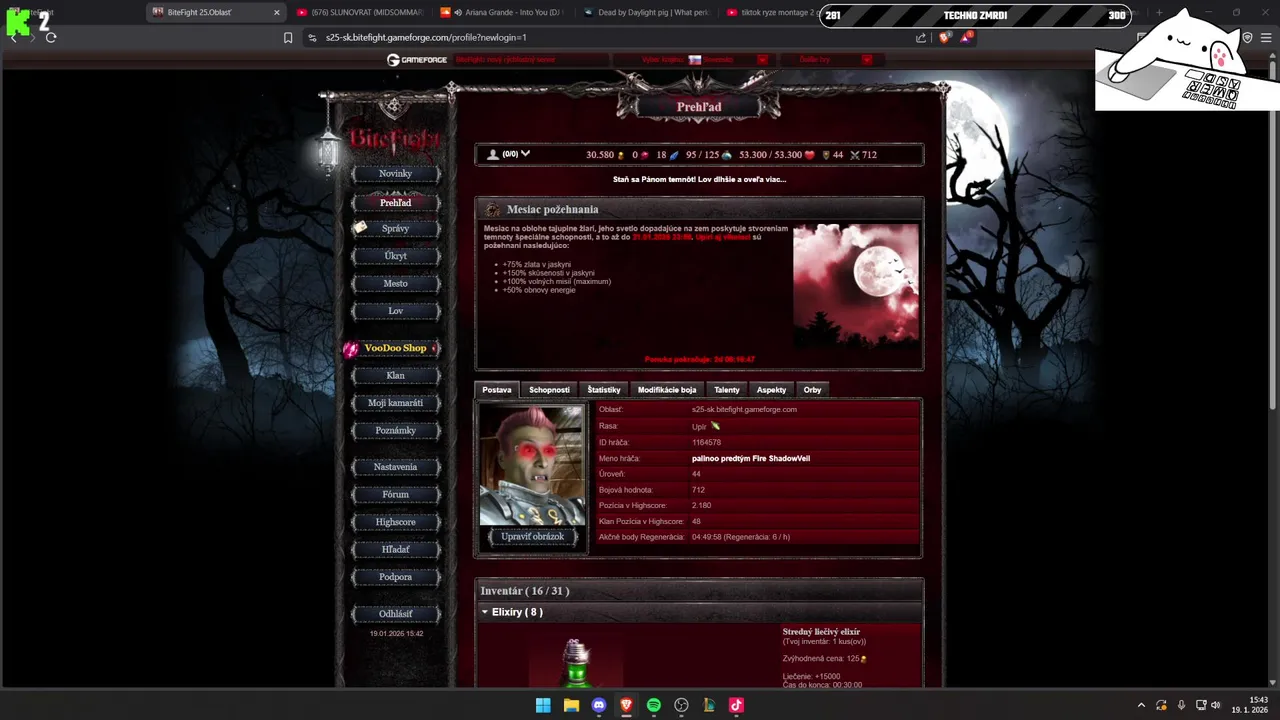Viewport: 1280px width, 720px height.
Task: Click the green healing elixir bottle
Action: (577, 662)
